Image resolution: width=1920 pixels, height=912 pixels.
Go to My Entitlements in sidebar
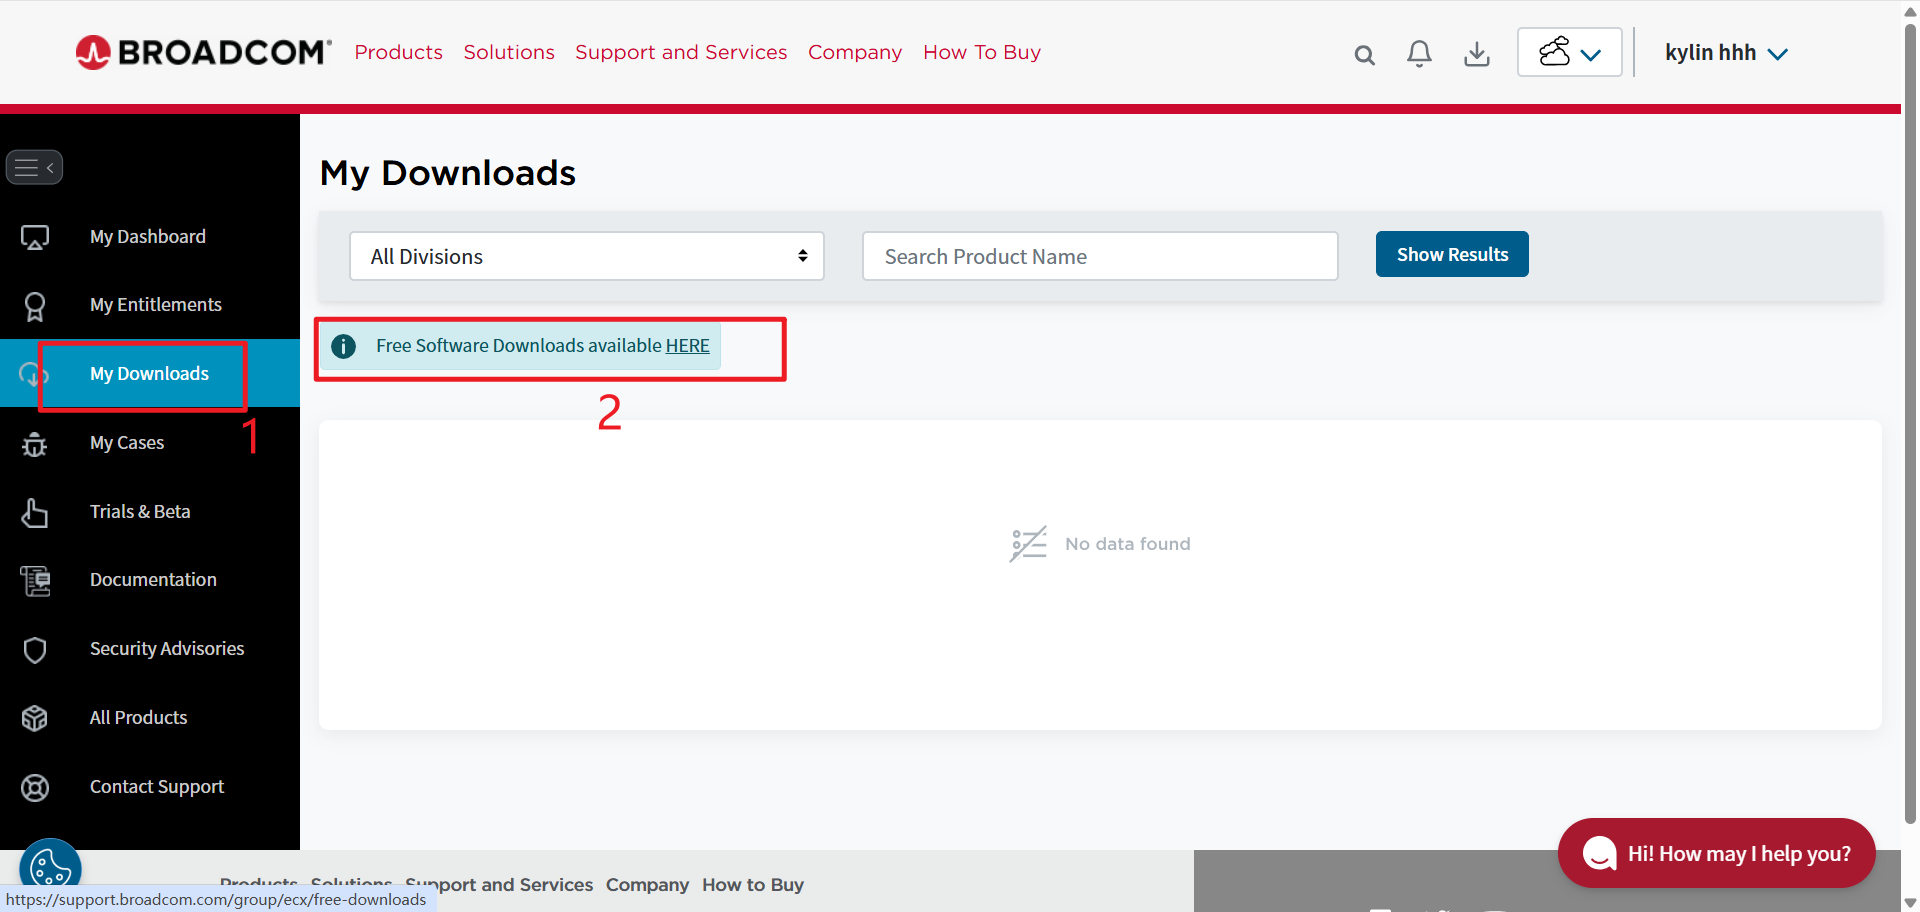(x=156, y=305)
